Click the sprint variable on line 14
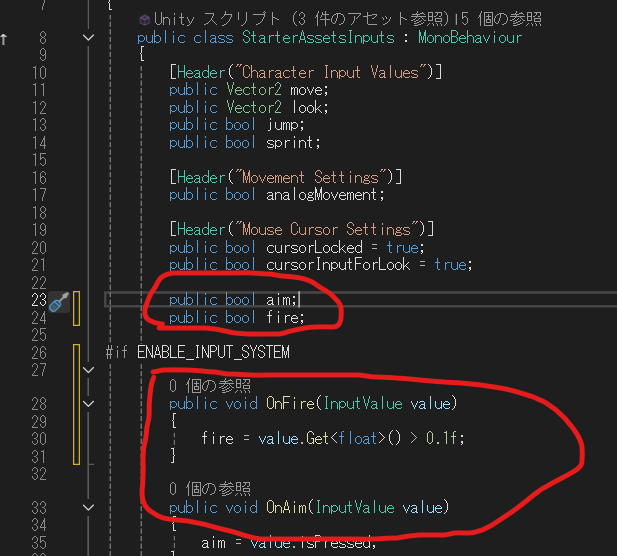This screenshot has height=556, width=617. 290,142
